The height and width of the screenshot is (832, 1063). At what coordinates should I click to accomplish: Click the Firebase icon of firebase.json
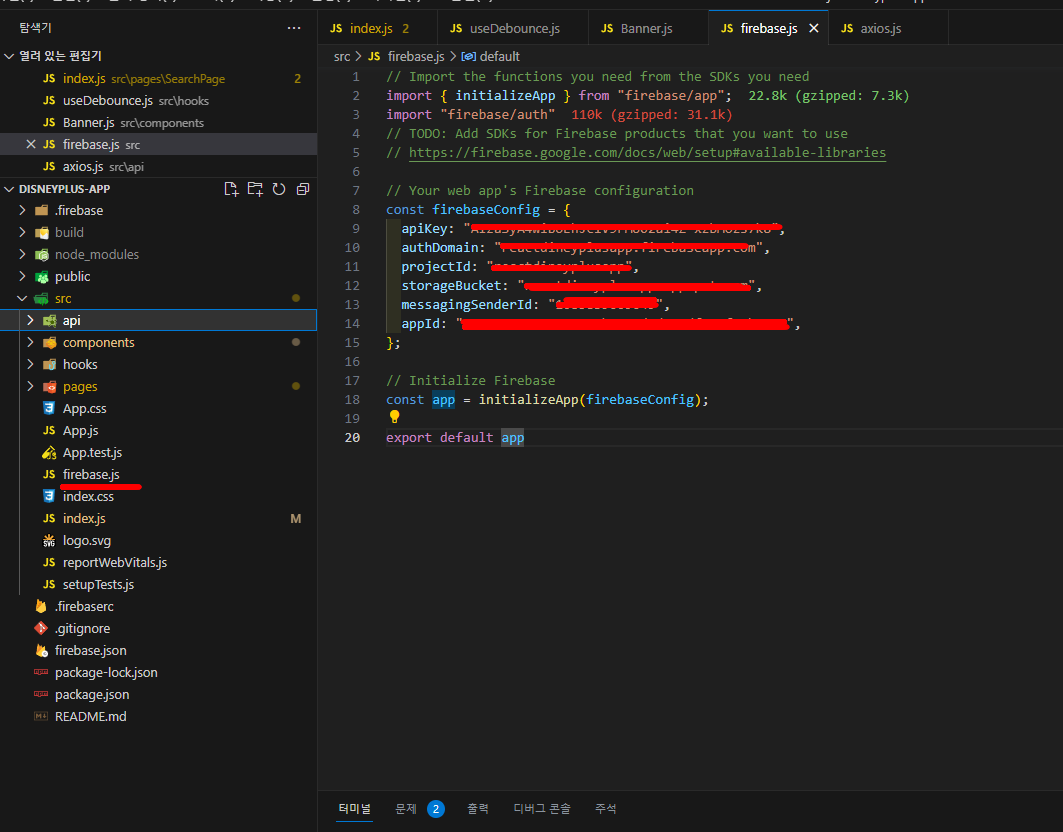(x=41, y=650)
